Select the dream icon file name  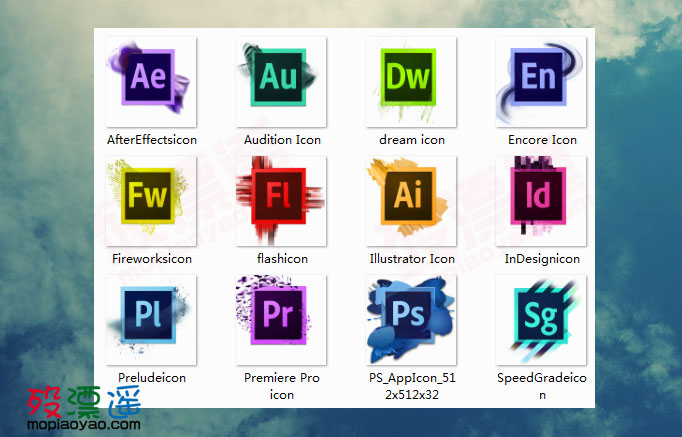412,140
